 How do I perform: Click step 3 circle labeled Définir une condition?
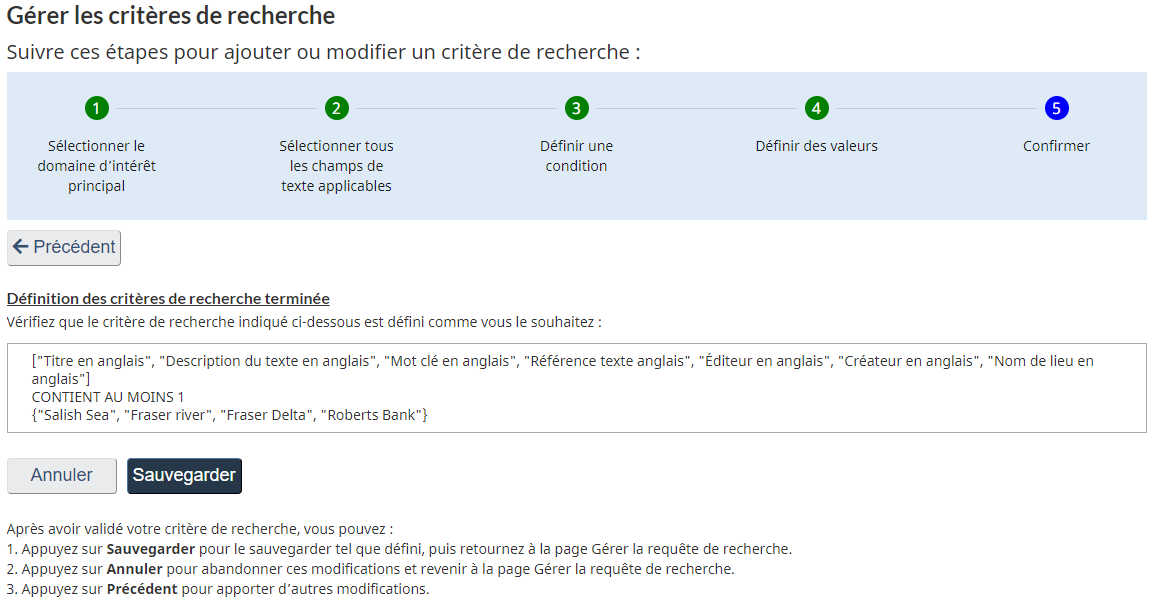tap(576, 108)
